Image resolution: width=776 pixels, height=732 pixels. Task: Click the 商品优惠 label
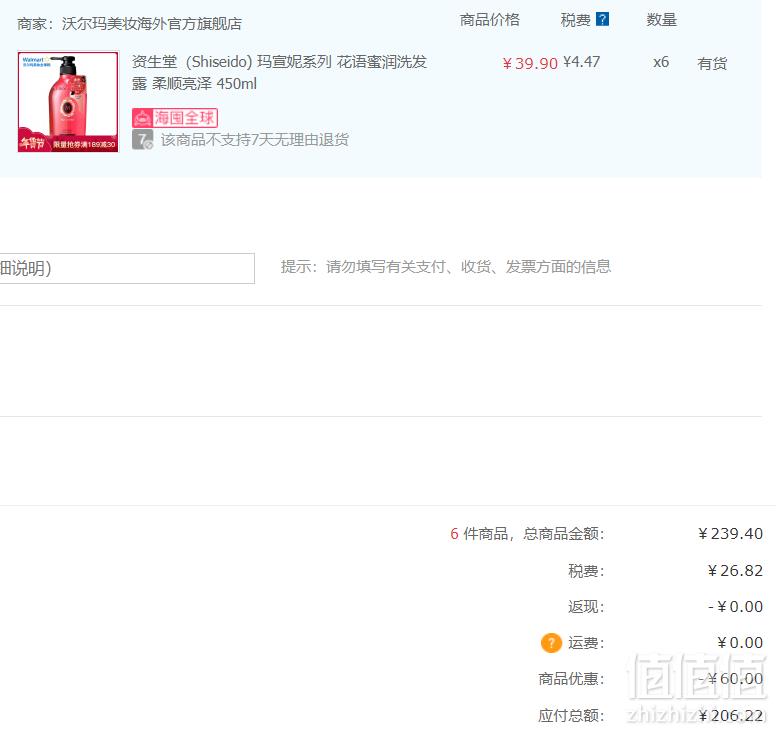[x=571, y=679]
